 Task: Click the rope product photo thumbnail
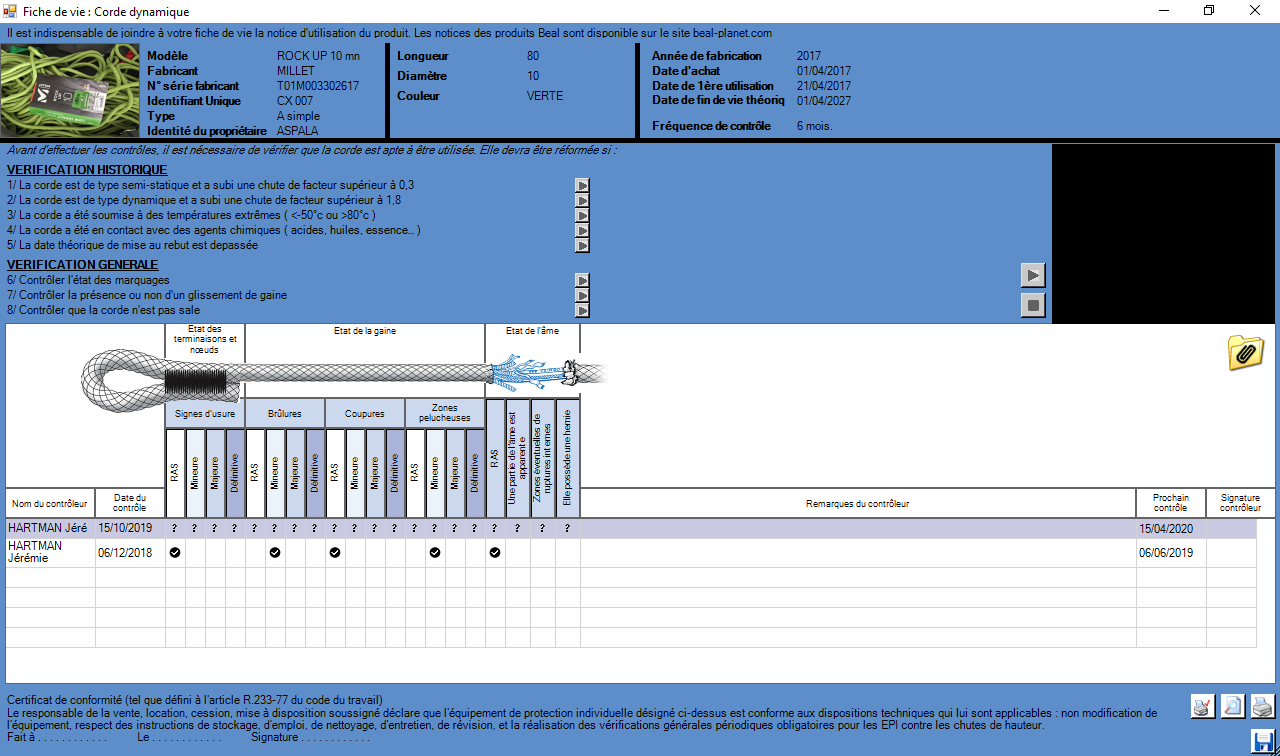(x=70, y=92)
